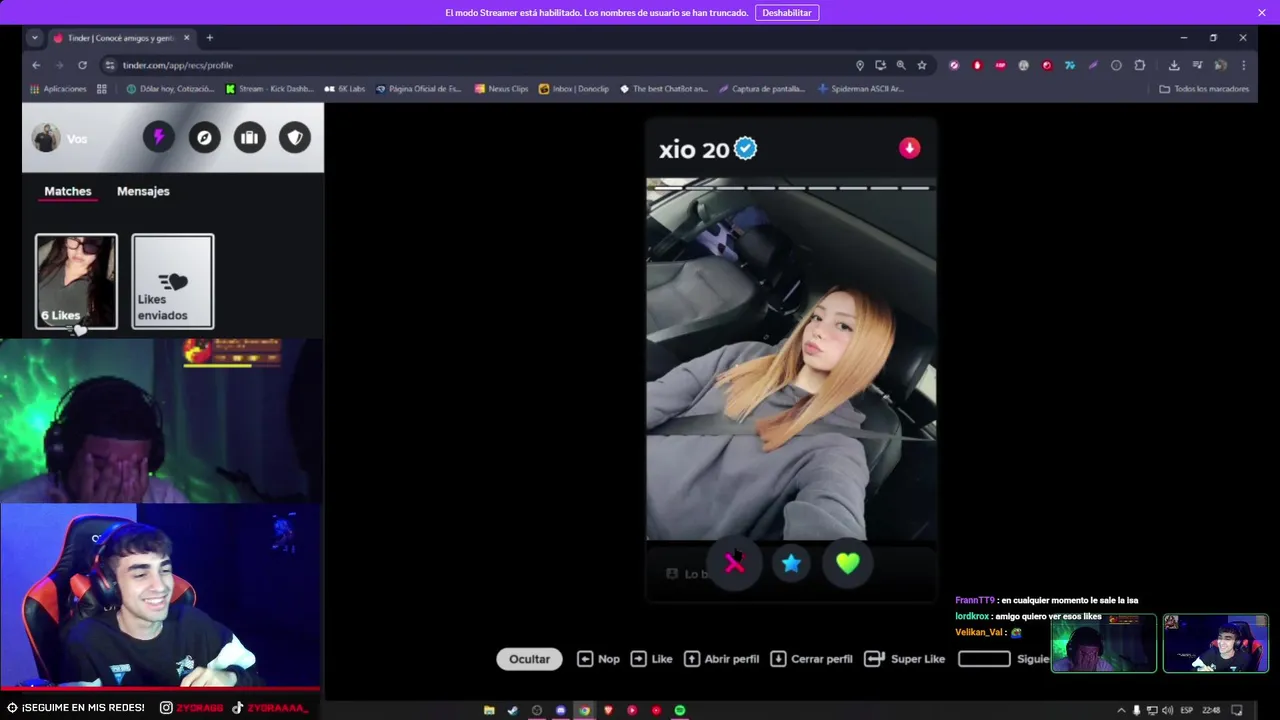Dismiss the streamer mode banner
Viewport: 1280px width, 720px height.
pyautogui.click(x=1262, y=13)
